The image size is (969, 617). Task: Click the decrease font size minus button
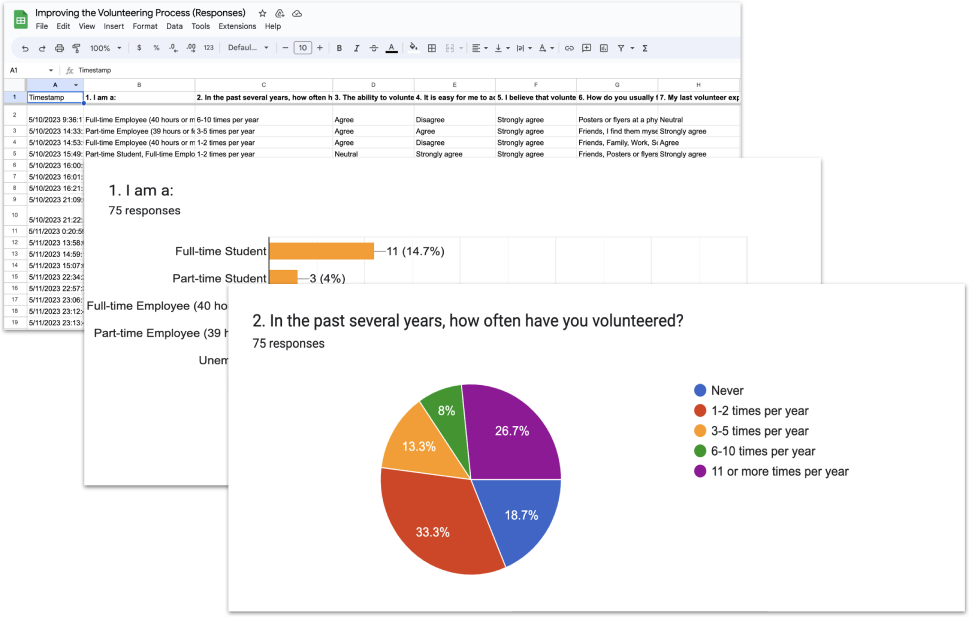285,48
